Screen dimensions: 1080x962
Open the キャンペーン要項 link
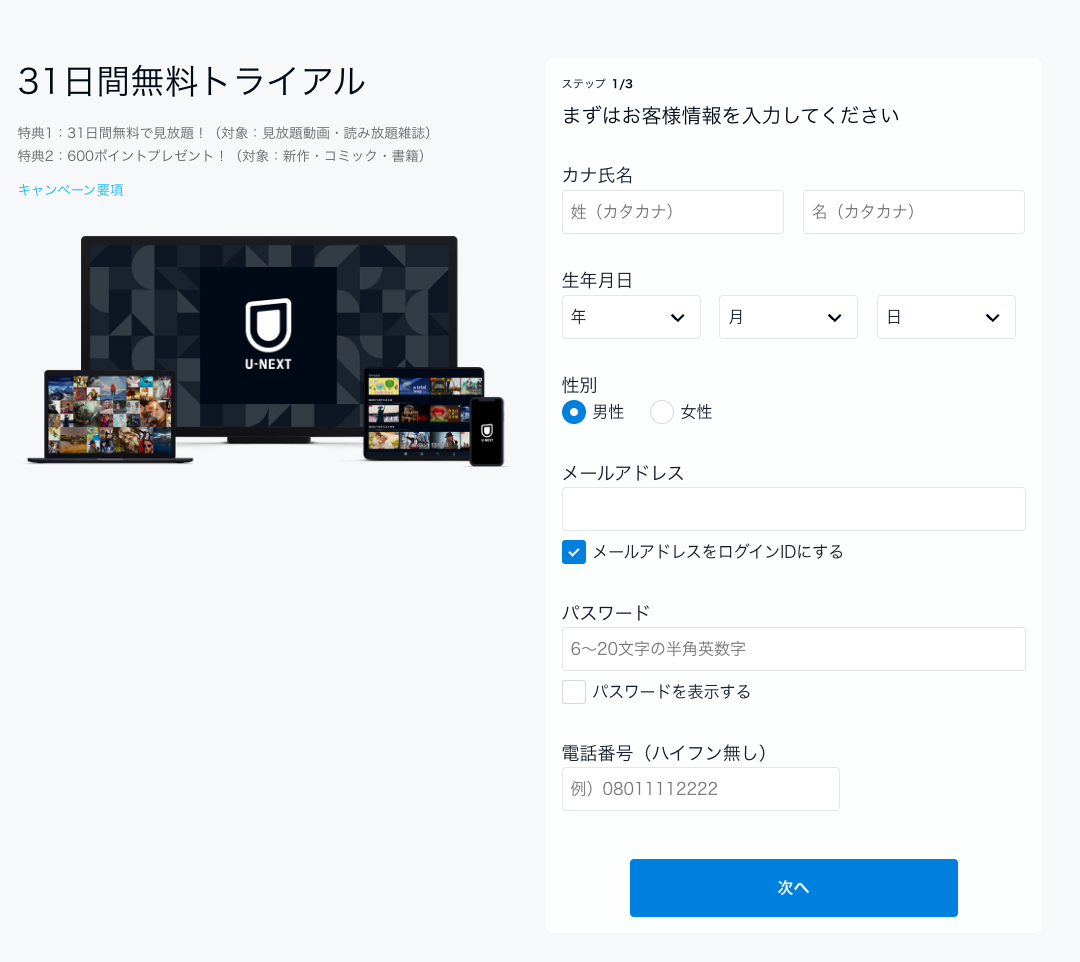(x=70, y=190)
